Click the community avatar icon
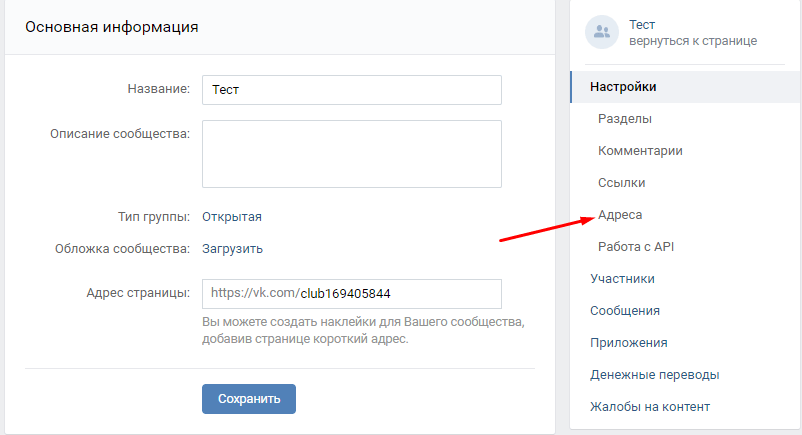Viewport: 802px width, 435px height. (602, 32)
